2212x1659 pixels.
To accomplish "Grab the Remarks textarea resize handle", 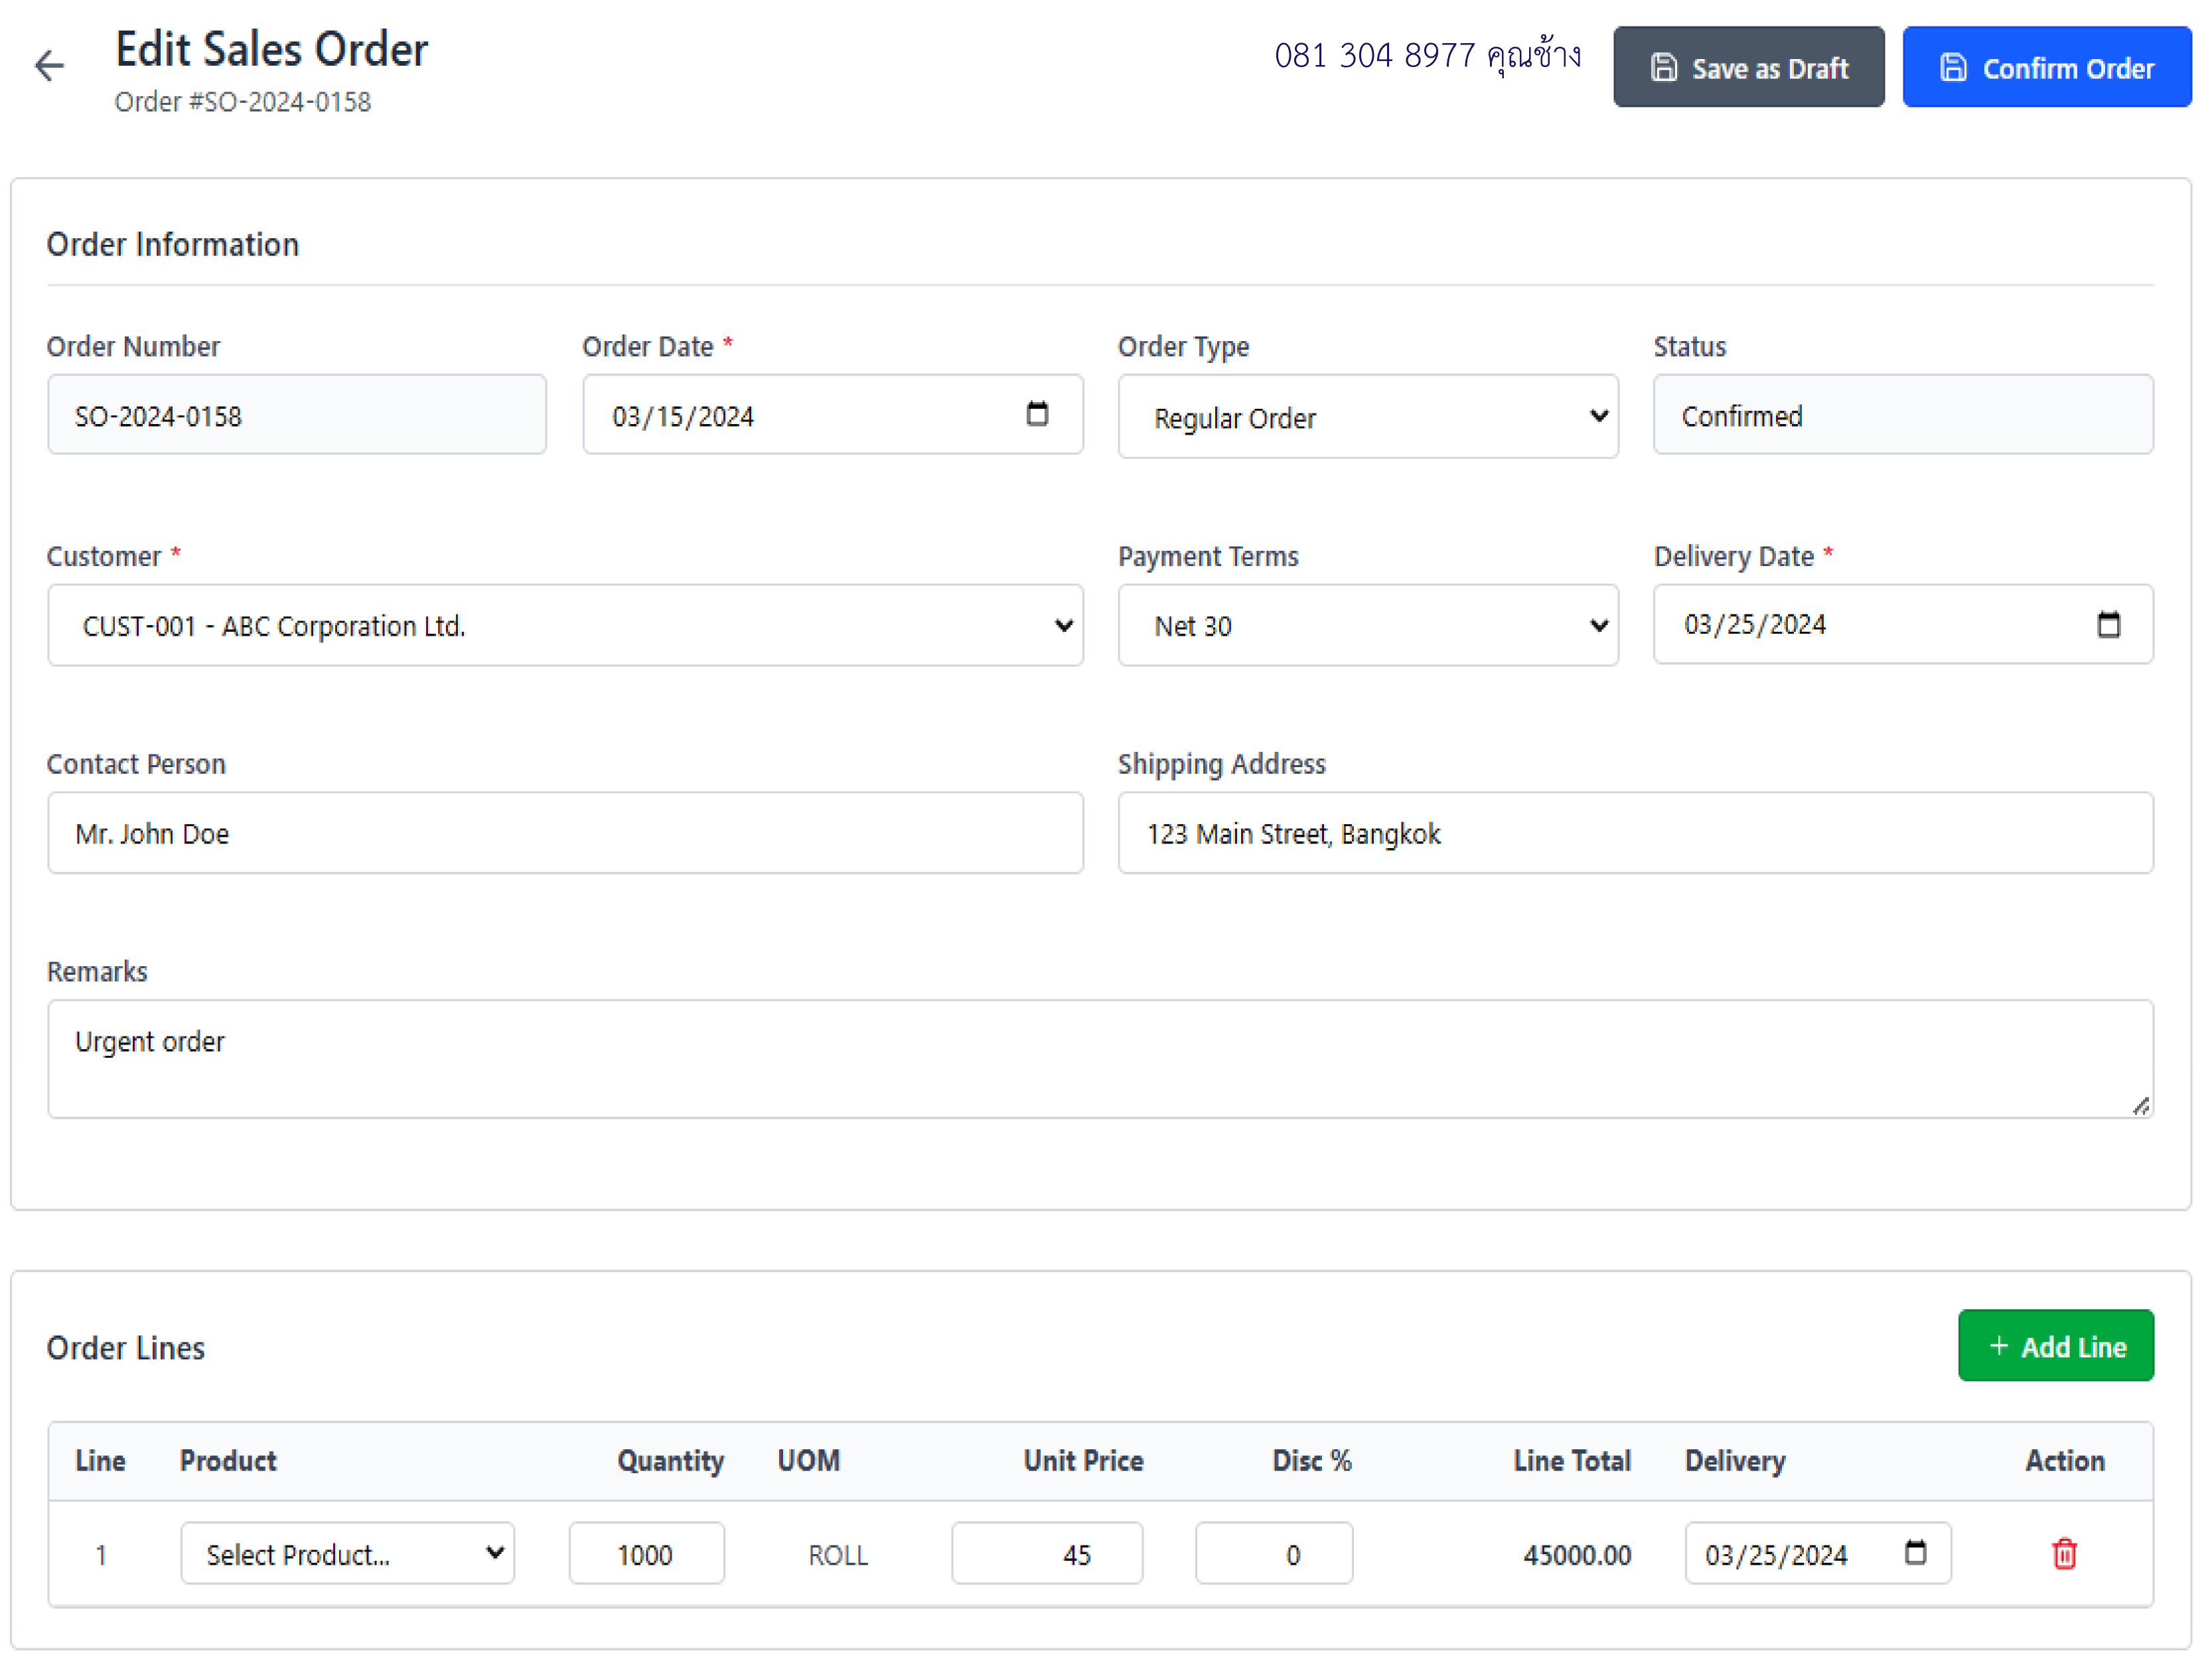I will pyautogui.click(x=2140, y=1105).
